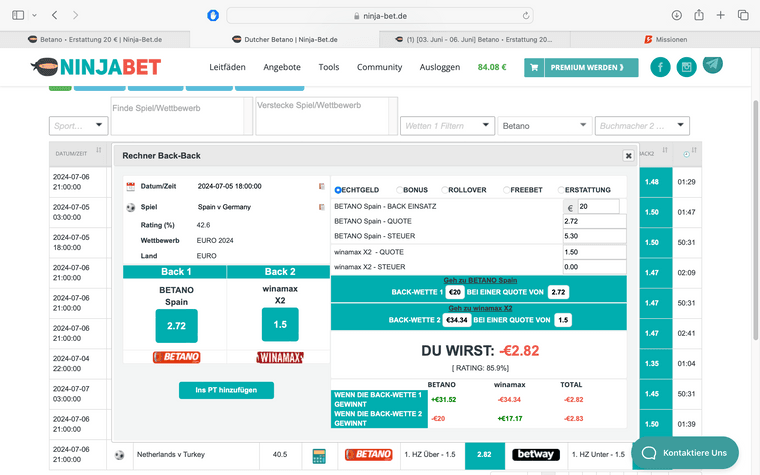Open the Safari downloads icon
Image resolution: width=760 pixels, height=475 pixels.
677,15
